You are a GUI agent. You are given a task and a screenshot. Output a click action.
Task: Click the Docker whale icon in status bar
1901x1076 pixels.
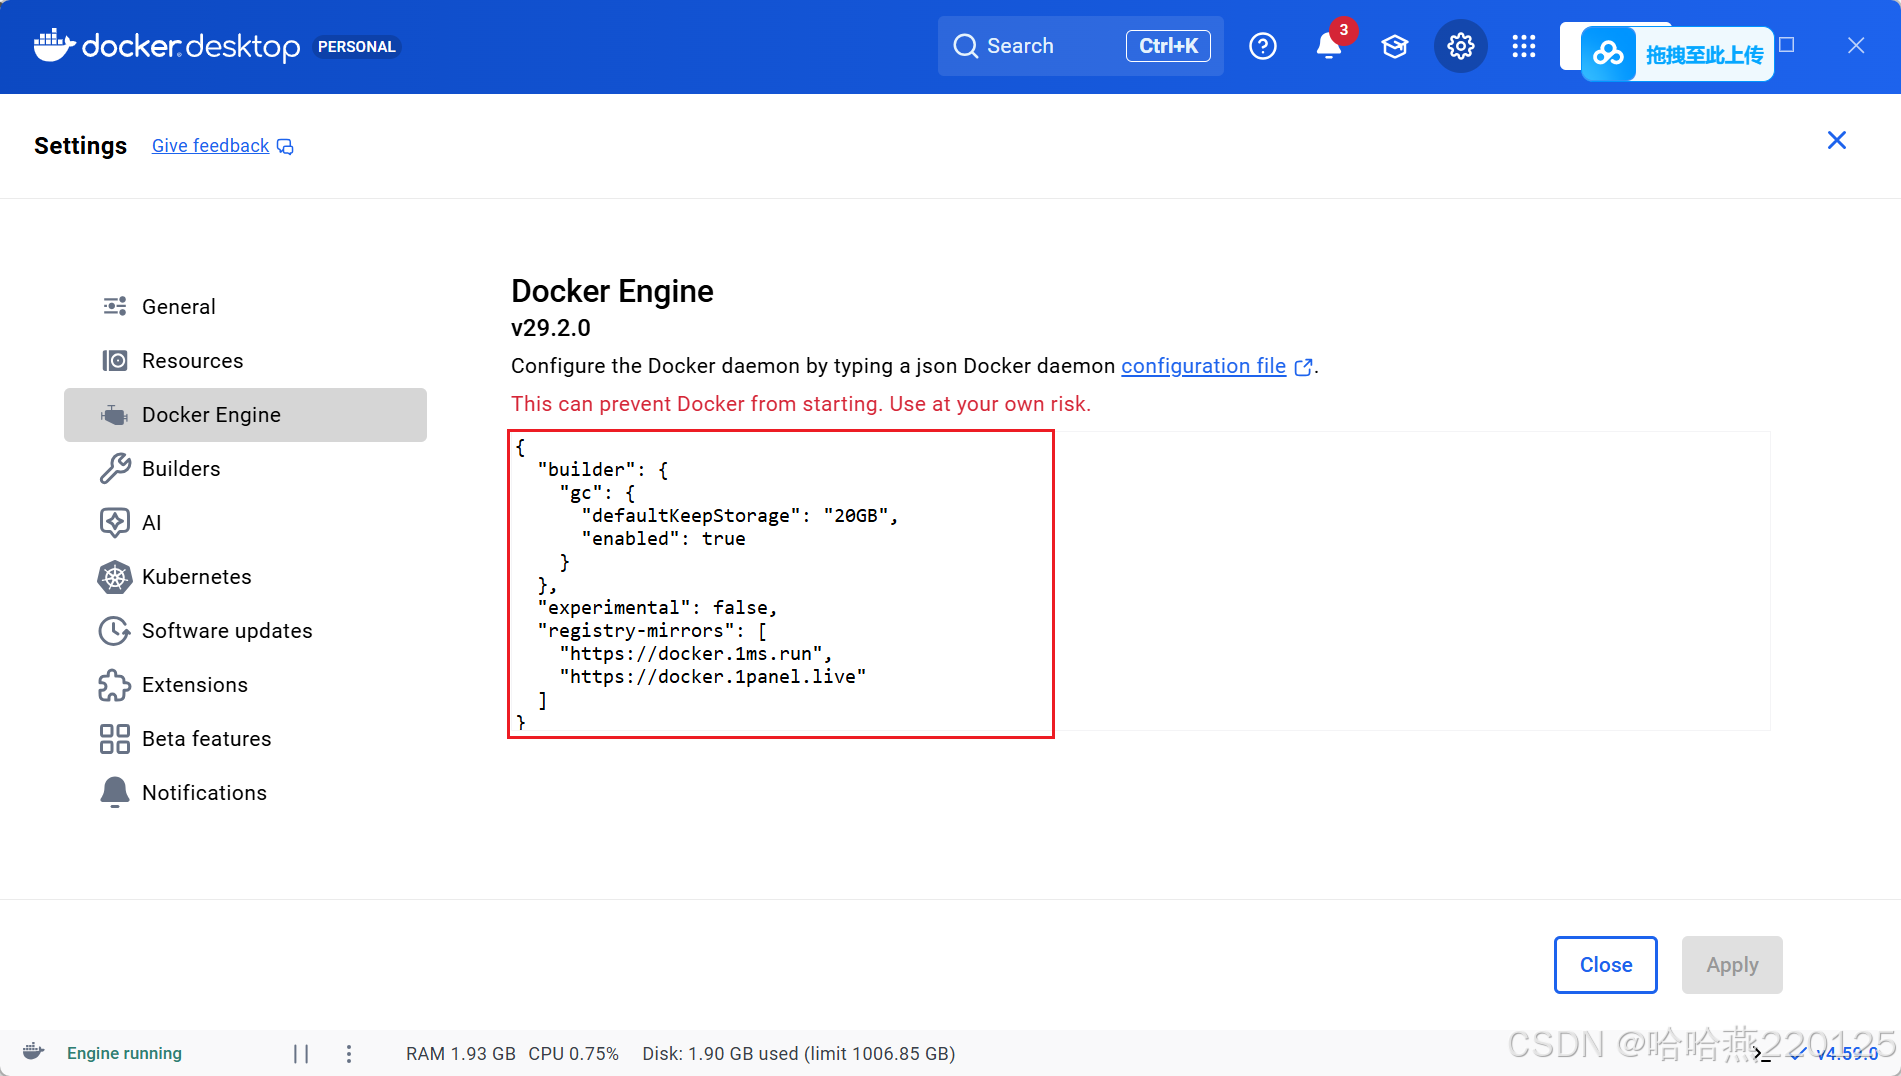pyautogui.click(x=33, y=1052)
